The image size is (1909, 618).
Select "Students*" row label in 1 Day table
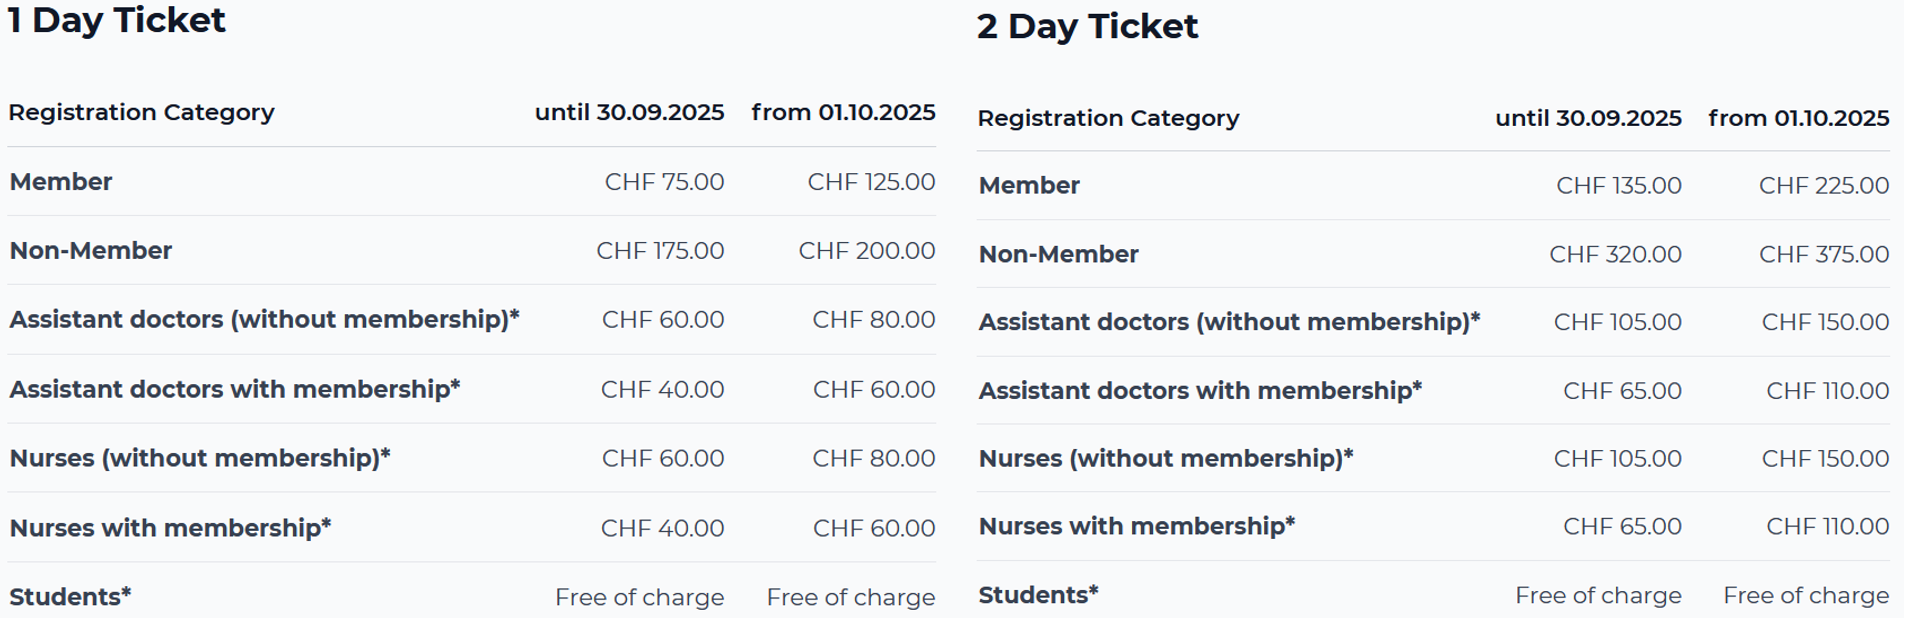coord(70,597)
